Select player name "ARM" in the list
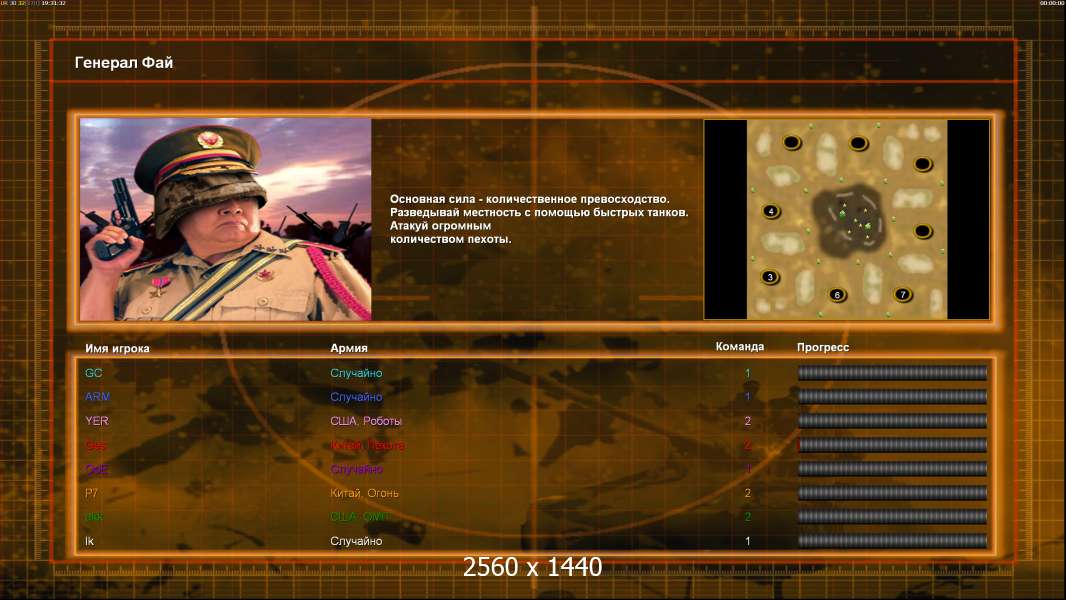Screen dimensions: 1066x600 tap(97, 397)
